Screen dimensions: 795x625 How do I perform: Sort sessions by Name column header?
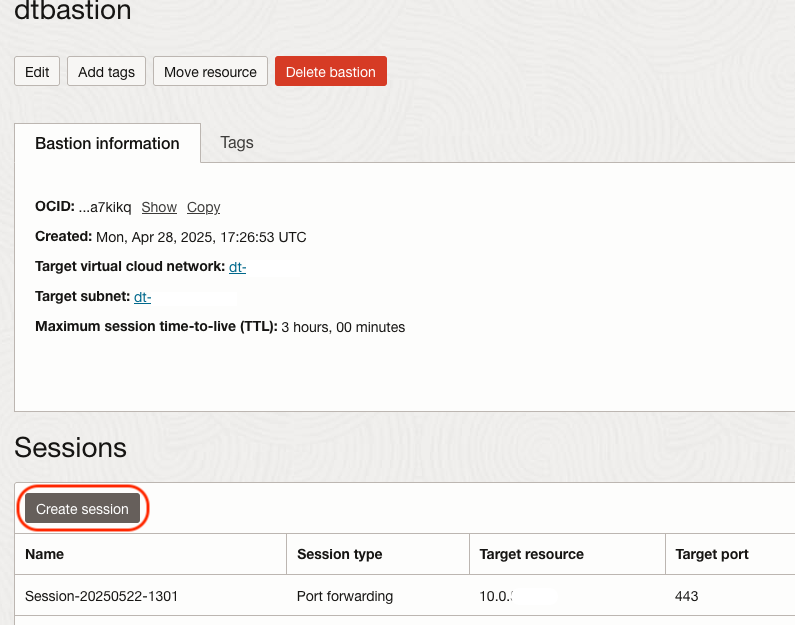pyautogui.click(x=45, y=554)
